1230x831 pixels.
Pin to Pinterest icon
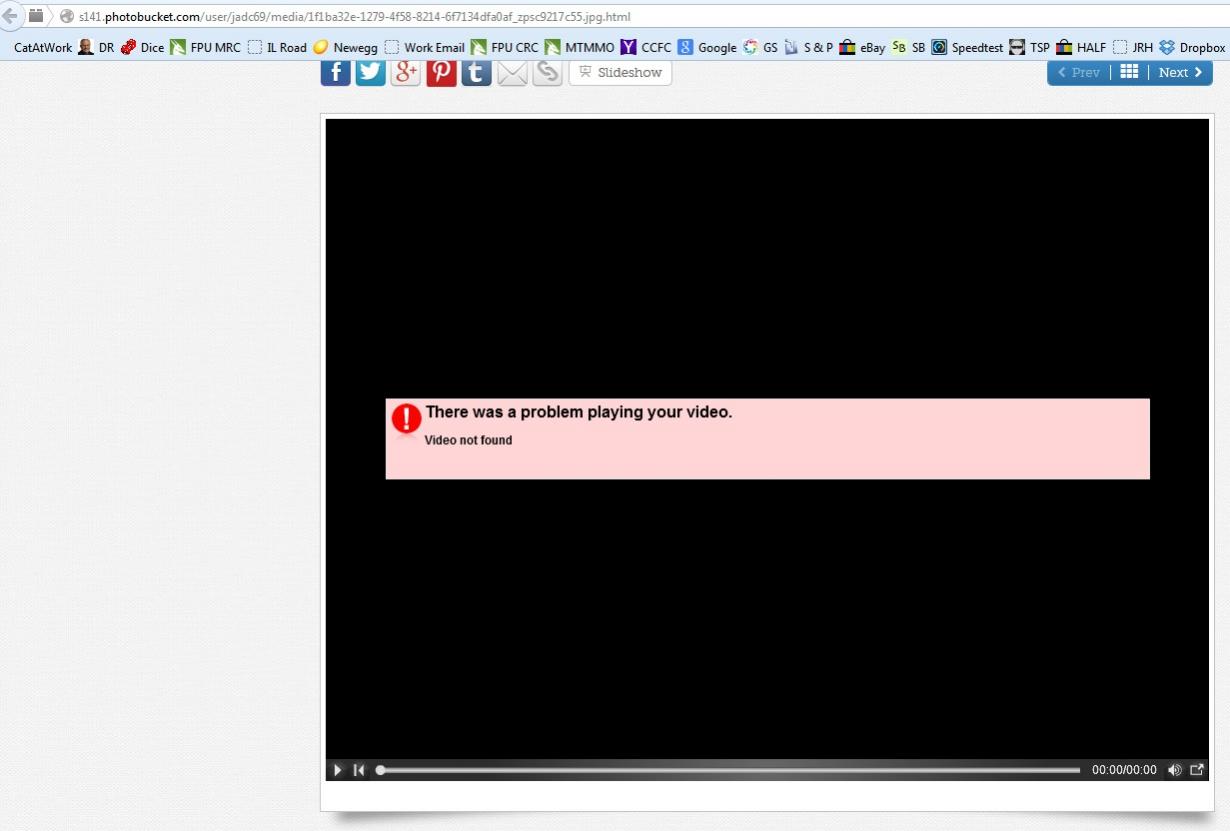click(441, 72)
